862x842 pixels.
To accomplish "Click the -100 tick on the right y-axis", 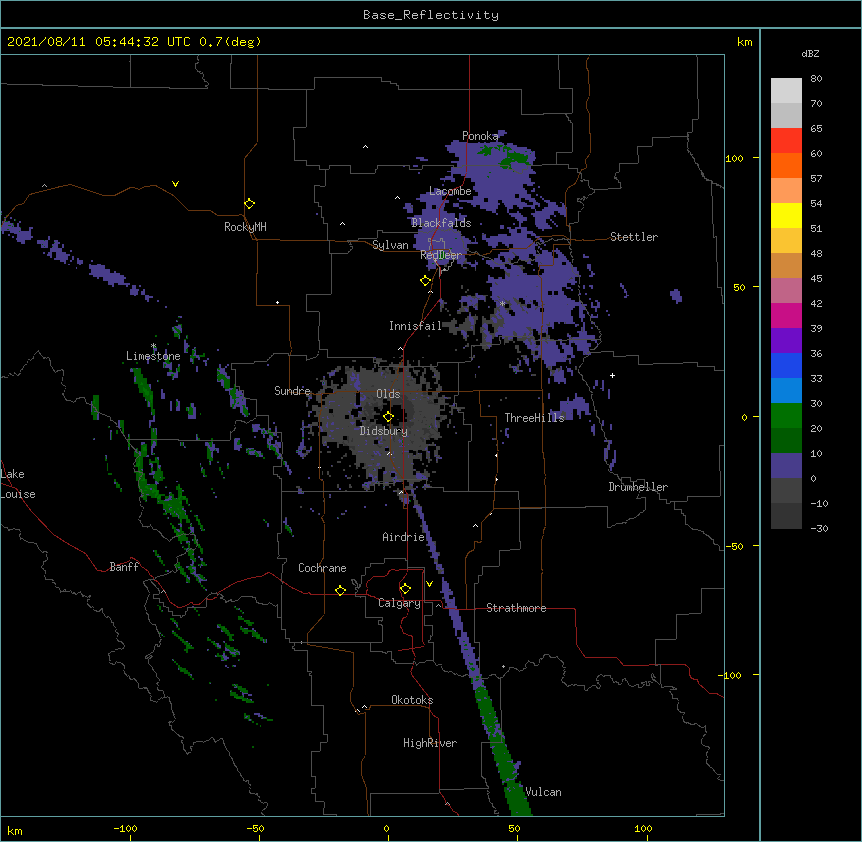I will pos(731,675).
